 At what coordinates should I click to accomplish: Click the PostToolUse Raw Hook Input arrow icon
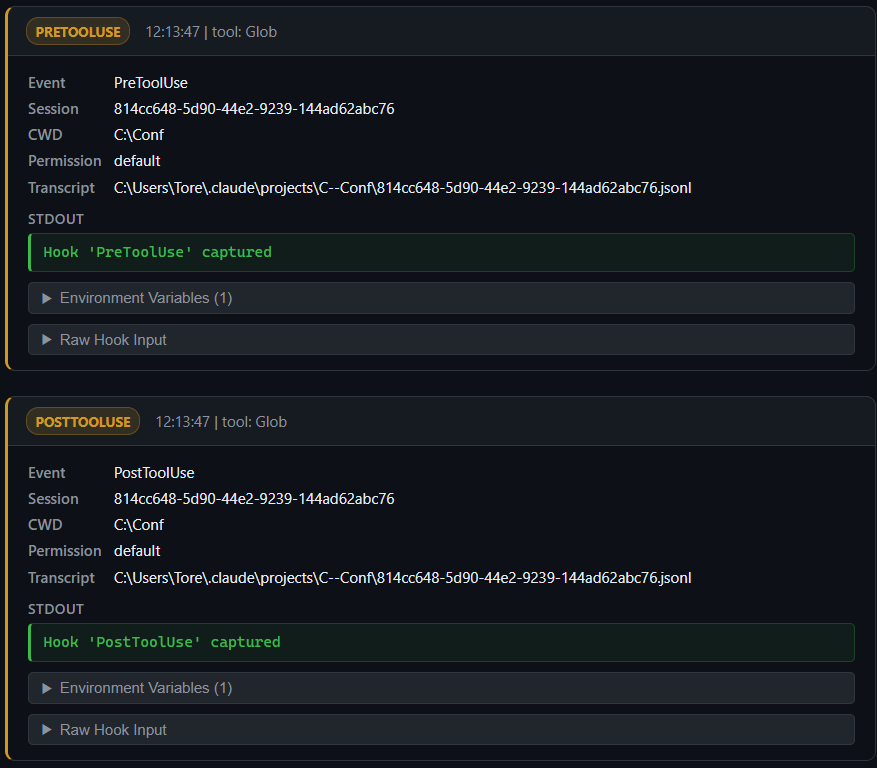tap(45, 730)
